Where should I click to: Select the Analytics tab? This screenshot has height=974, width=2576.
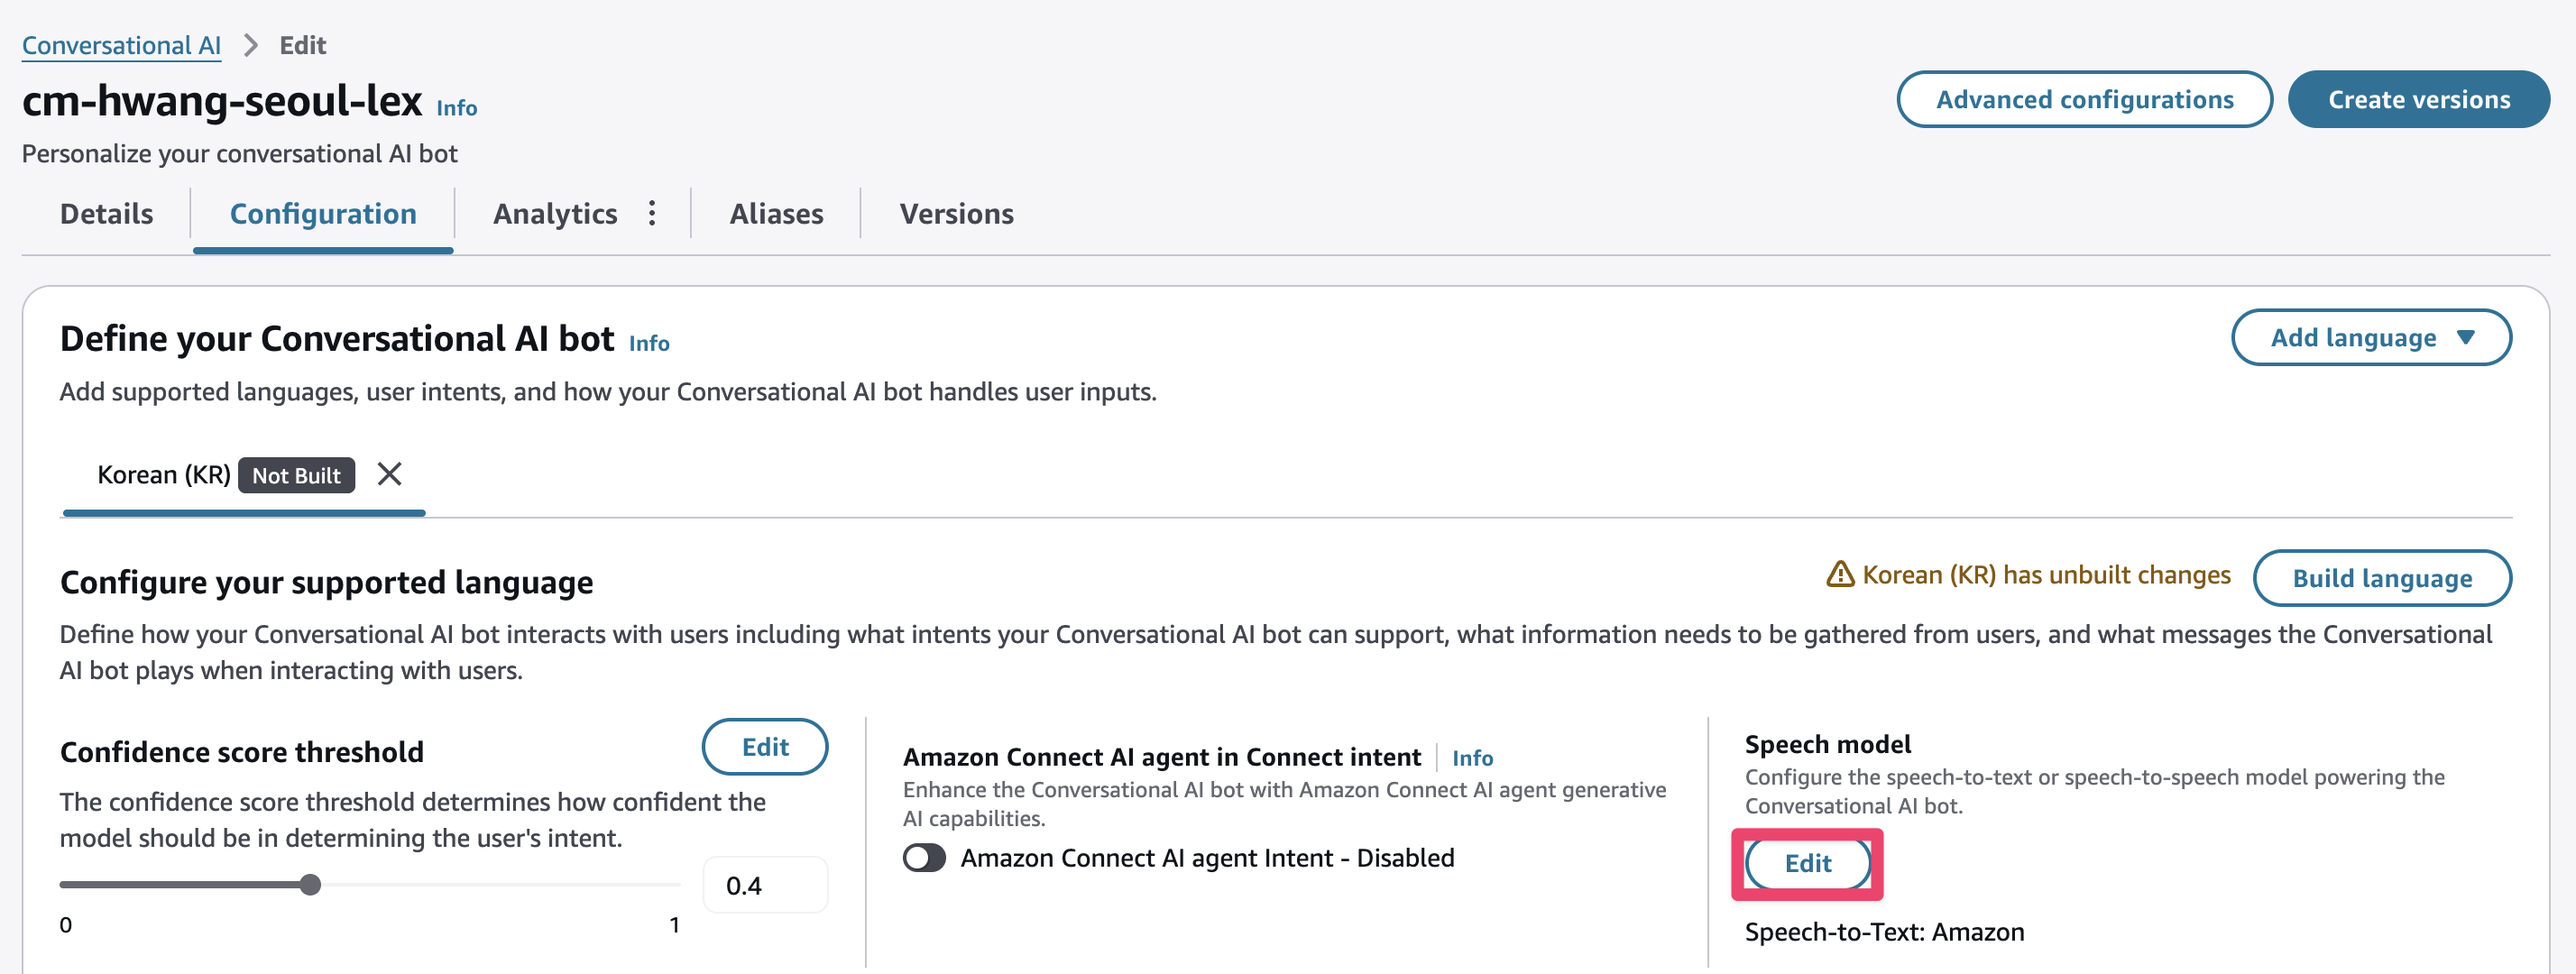pos(555,214)
